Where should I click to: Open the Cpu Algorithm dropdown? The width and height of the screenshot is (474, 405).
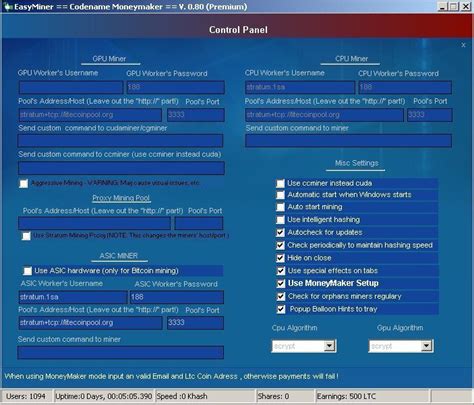pyautogui.click(x=329, y=346)
